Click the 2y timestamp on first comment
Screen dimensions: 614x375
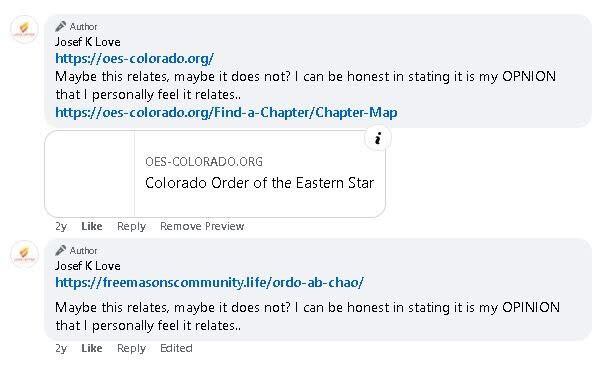[x=61, y=226]
